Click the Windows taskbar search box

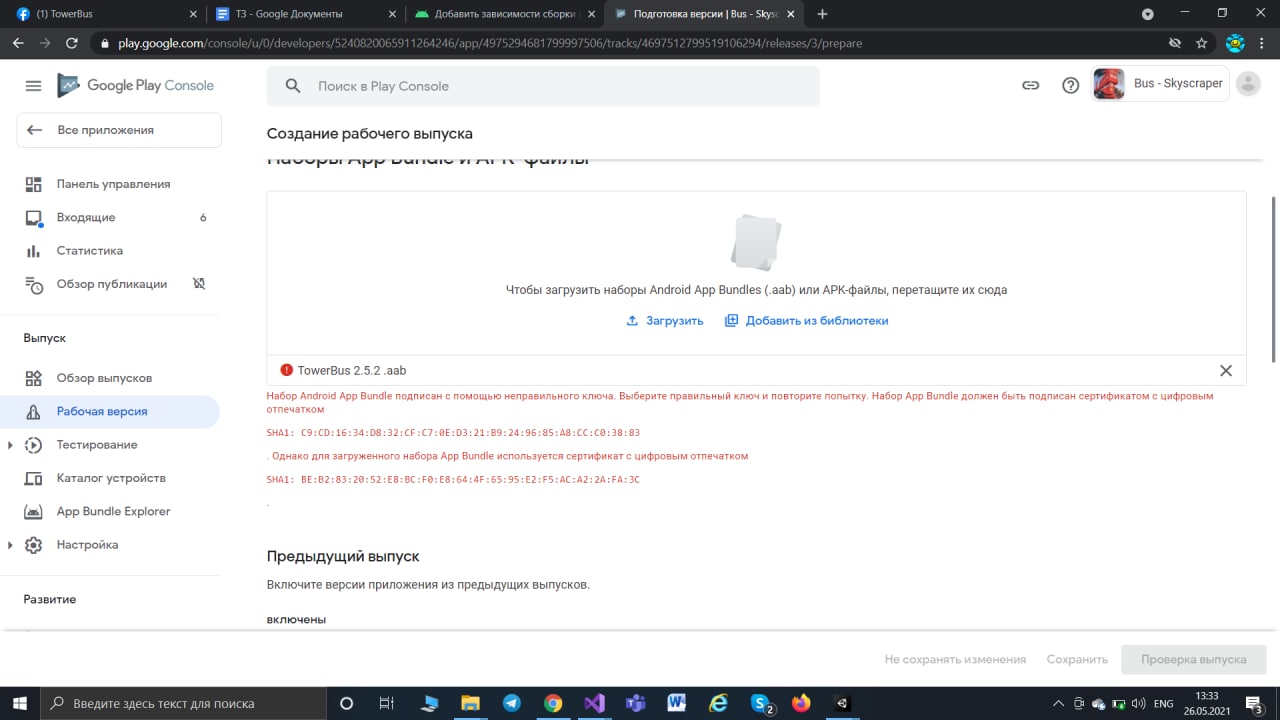[x=183, y=703]
